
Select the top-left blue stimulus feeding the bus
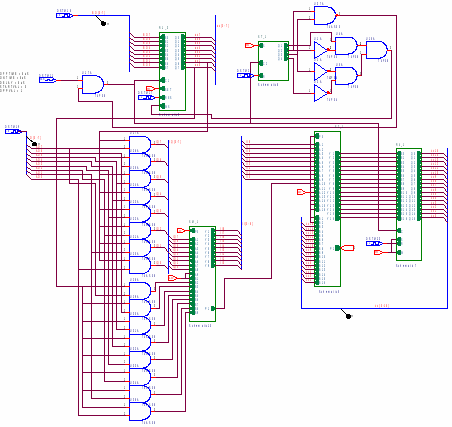64,15
